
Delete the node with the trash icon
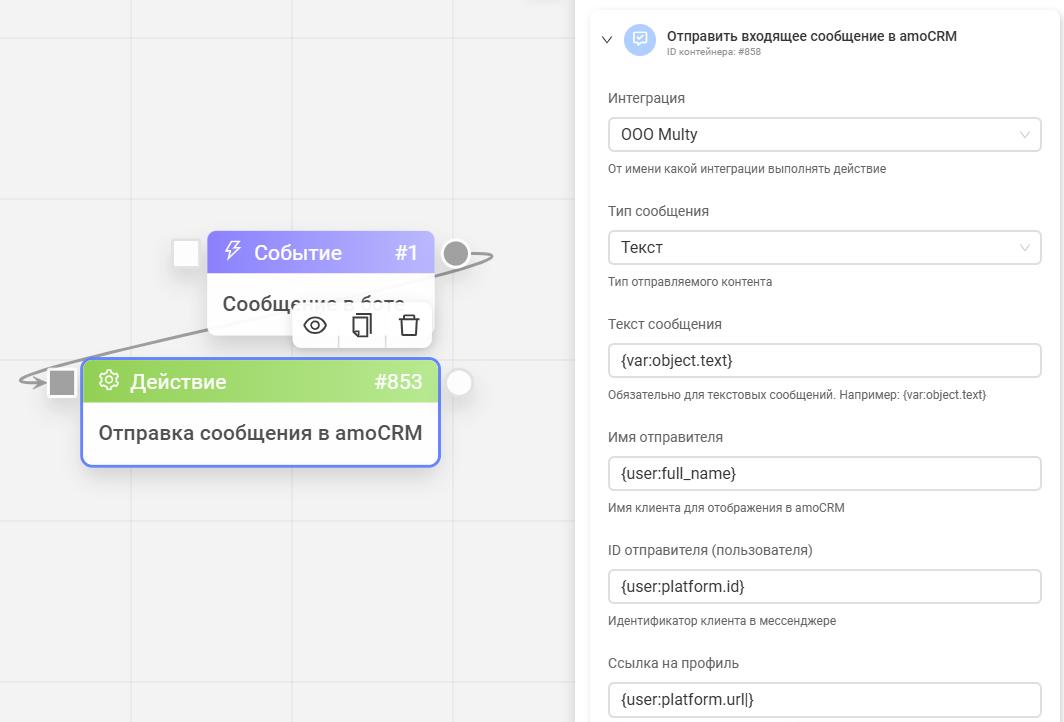tap(409, 325)
